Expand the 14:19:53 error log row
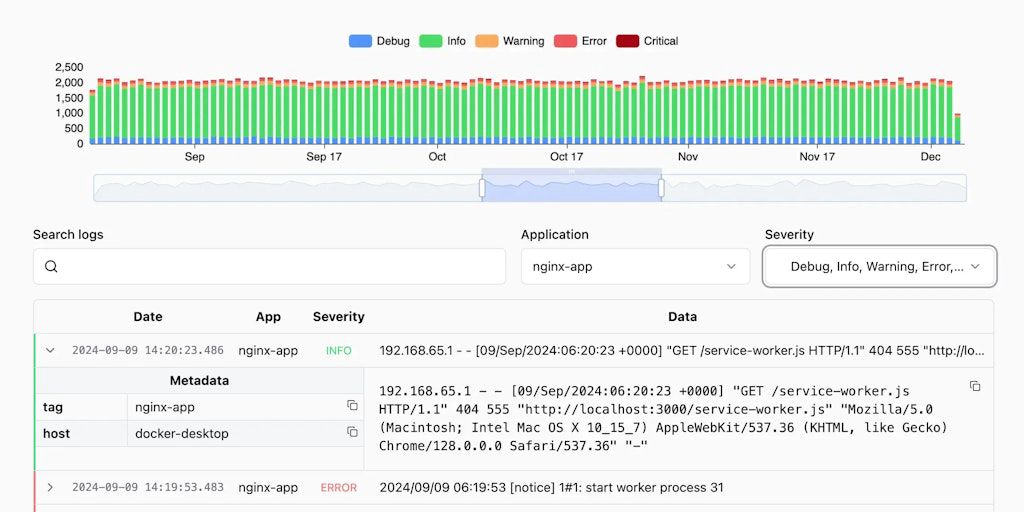This screenshot has width=1024, height=512. [x=50, y=488]
